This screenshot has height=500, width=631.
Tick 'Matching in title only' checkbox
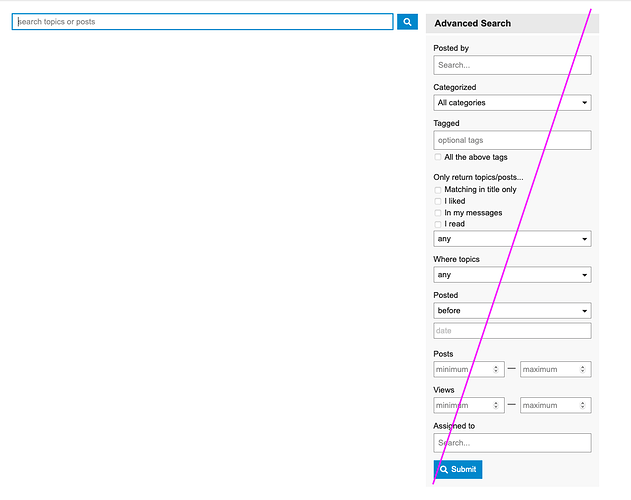click(x=438, y=190)
